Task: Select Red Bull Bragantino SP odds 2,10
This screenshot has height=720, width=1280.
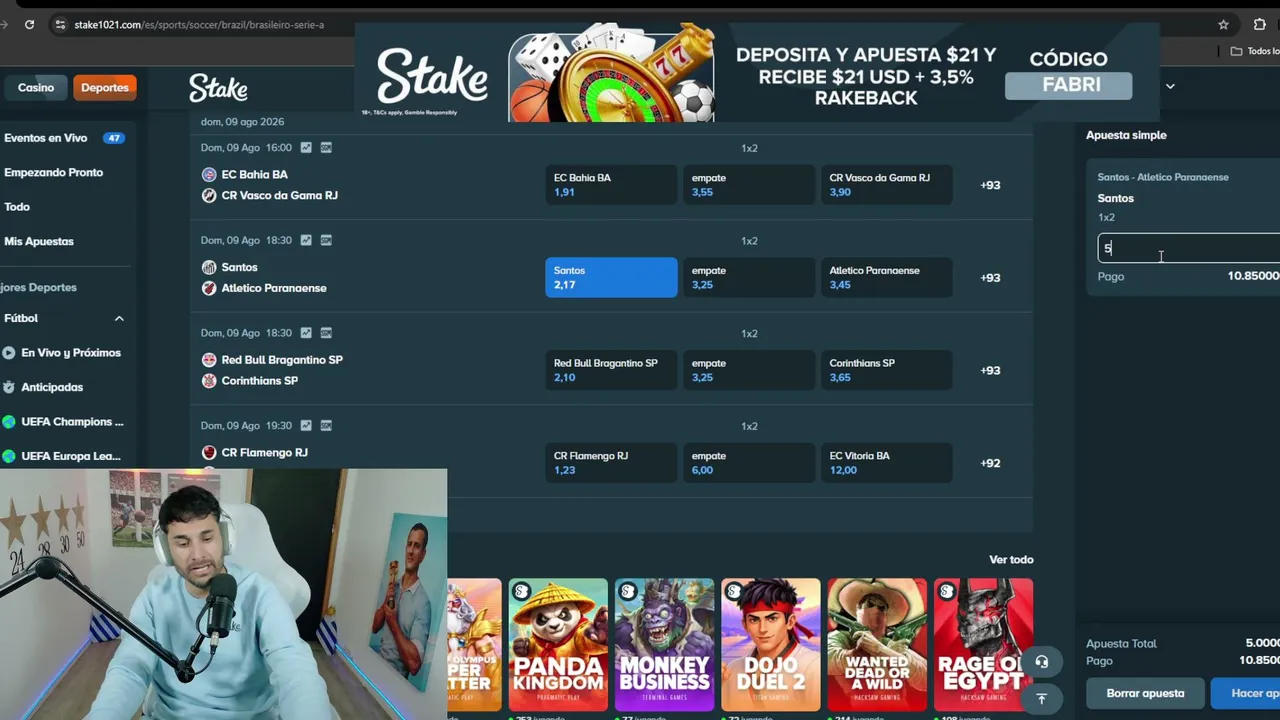Action: (611, 370)
